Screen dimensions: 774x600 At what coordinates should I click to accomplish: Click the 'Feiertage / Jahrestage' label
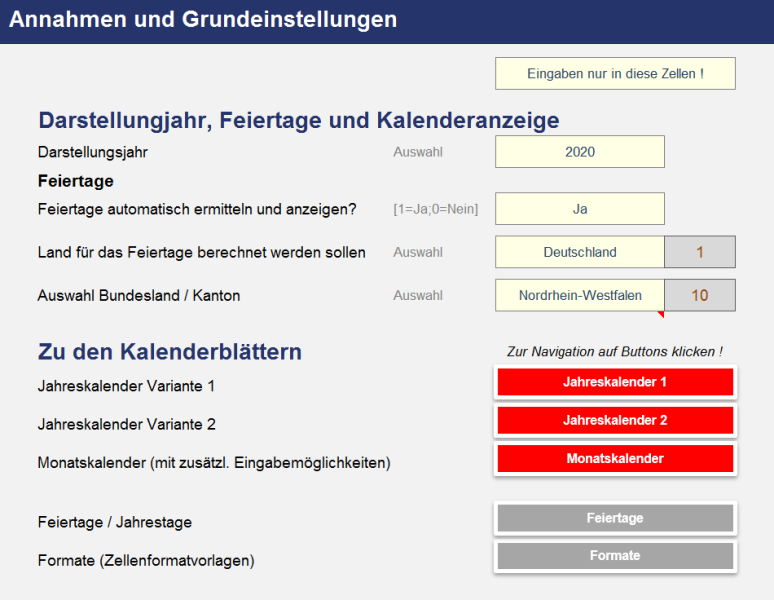[115, 522]
